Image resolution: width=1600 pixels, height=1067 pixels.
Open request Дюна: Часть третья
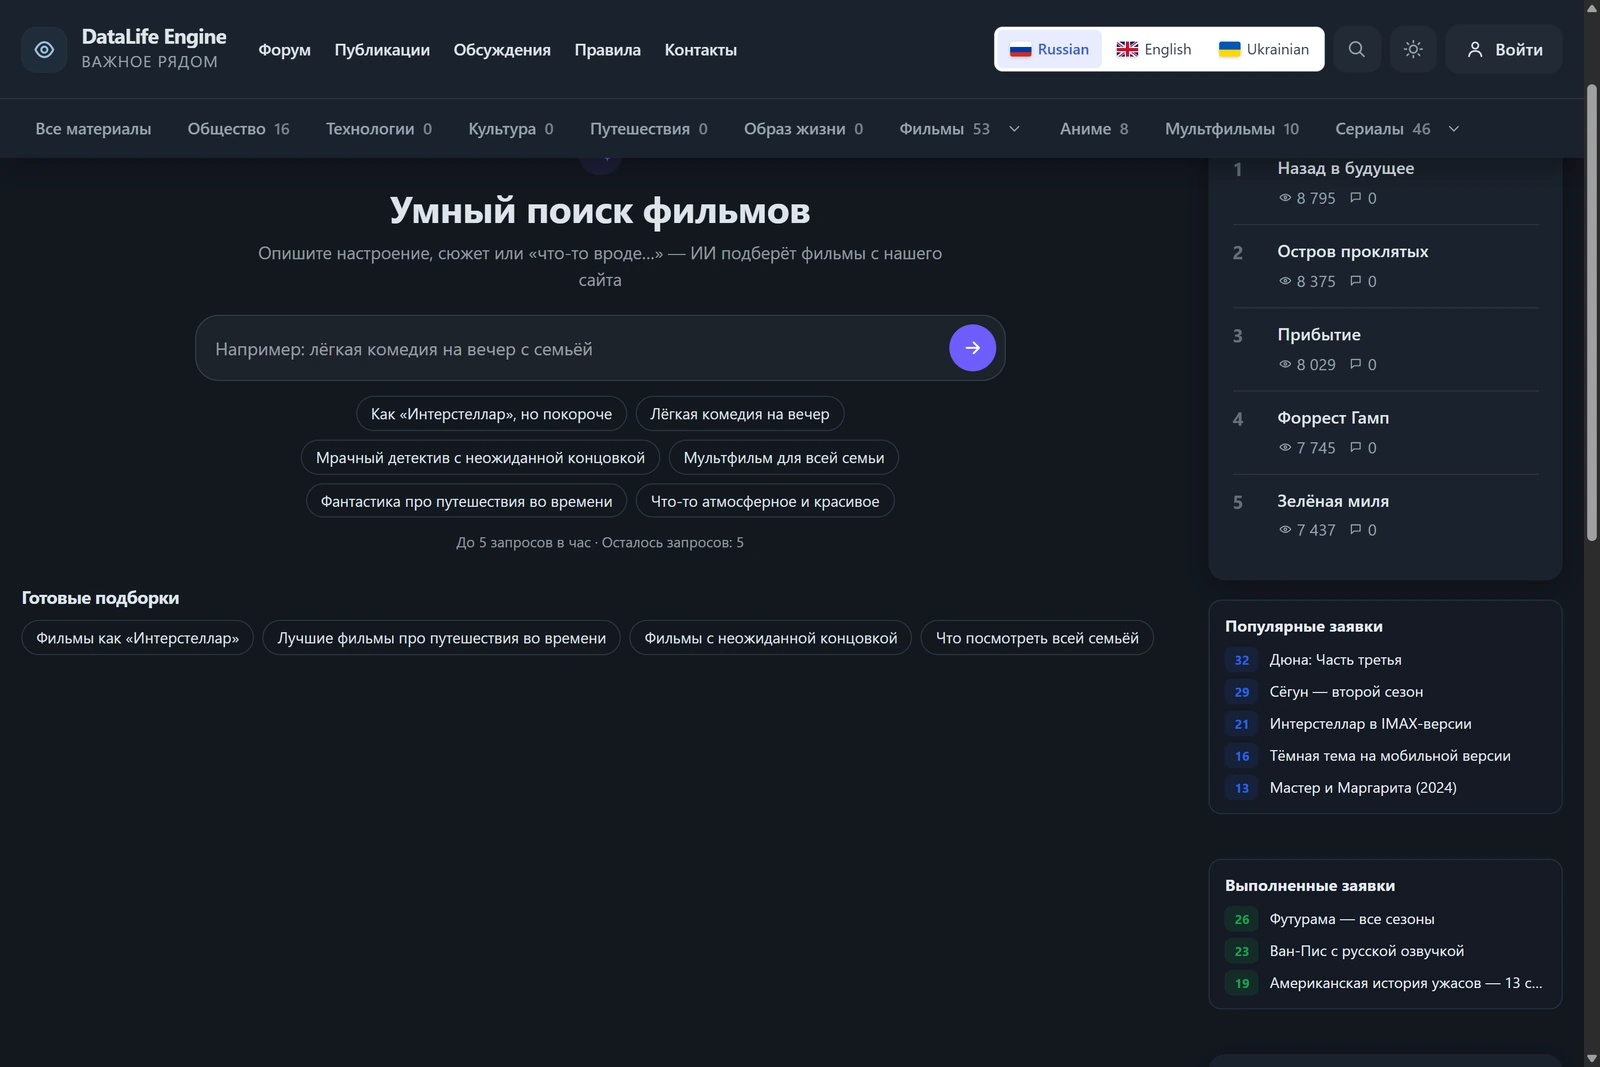[1335, 660]
